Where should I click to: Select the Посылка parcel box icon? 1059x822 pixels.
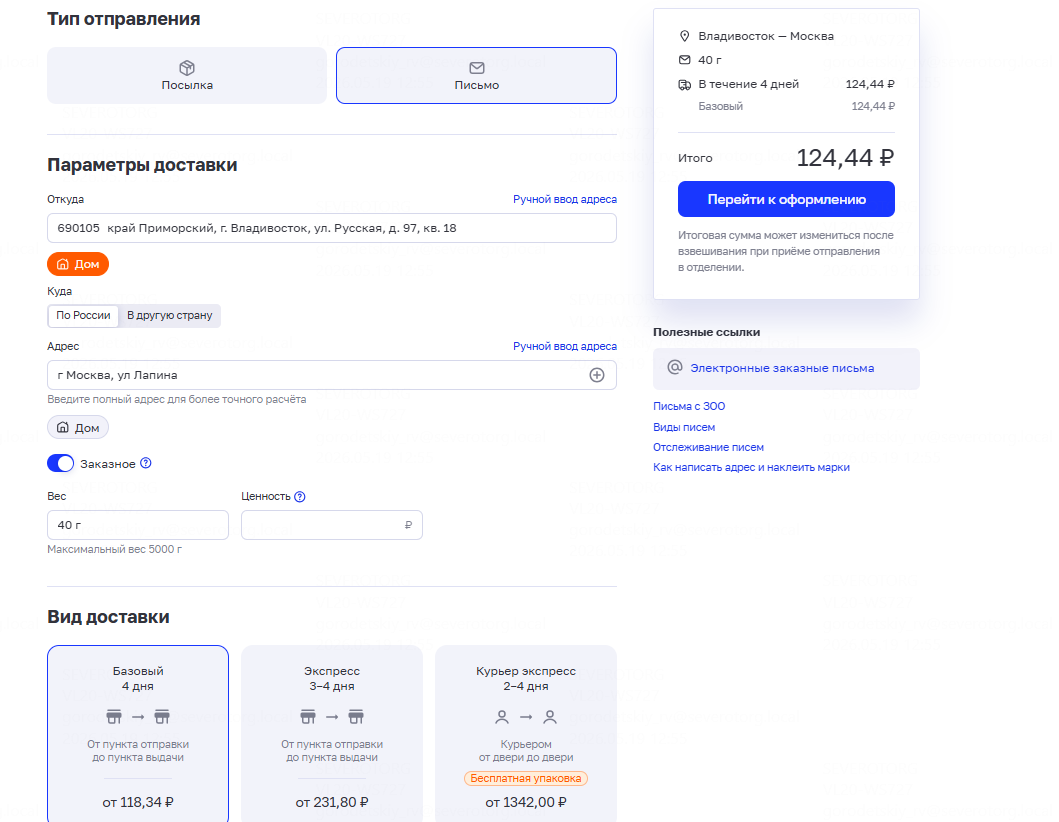(x=187, y=68)
